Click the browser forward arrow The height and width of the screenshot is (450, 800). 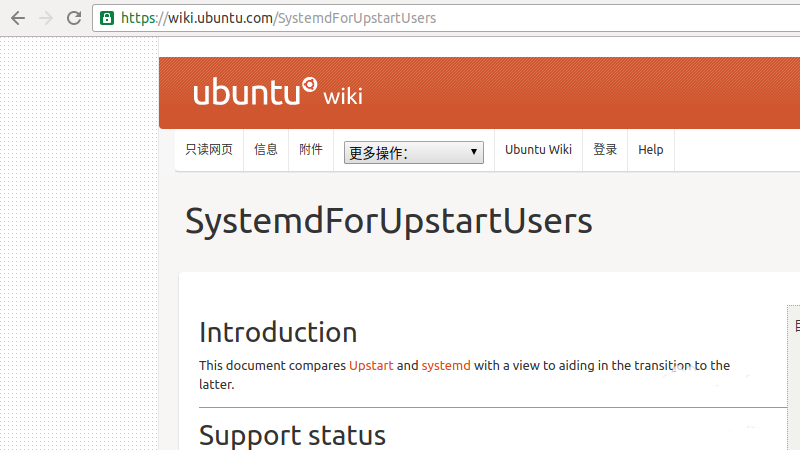tap(46, 18)
